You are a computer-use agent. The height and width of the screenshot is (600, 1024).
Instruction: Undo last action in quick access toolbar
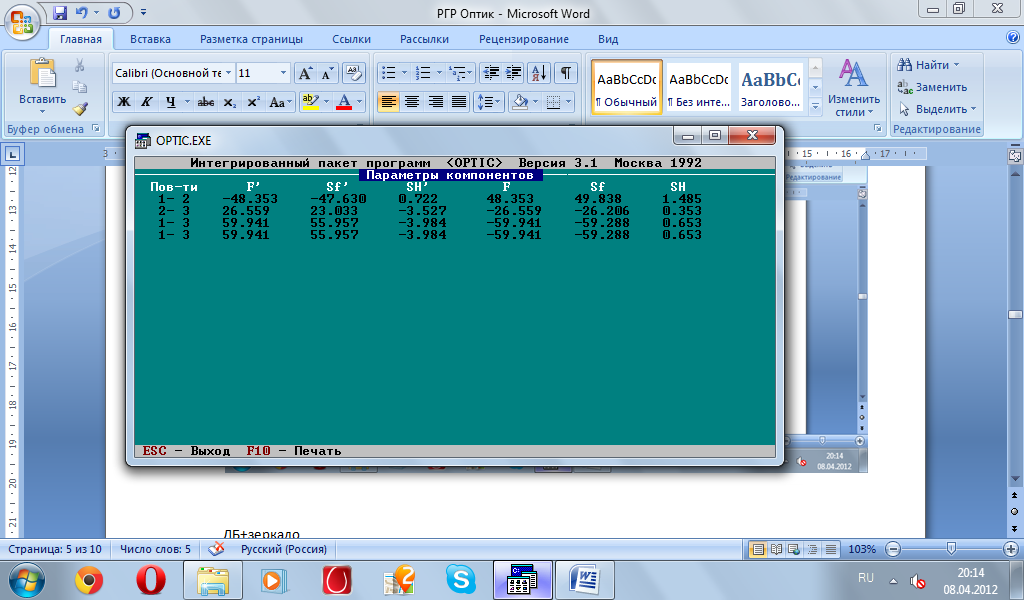pyautogui.click(x=82, y=12)
